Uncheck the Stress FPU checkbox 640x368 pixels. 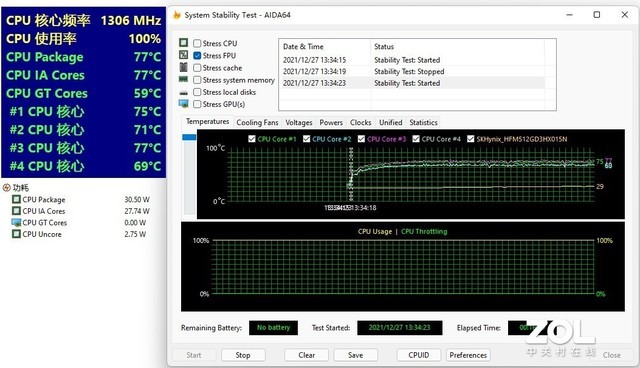point(197,55)
